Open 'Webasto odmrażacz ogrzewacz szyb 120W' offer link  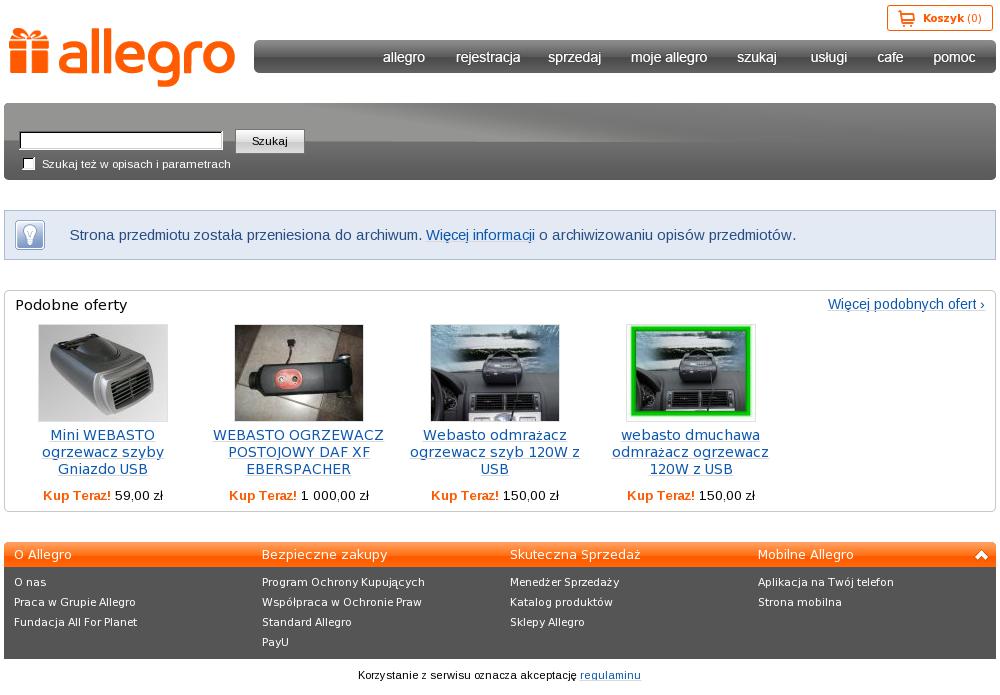pyautogui.click(x=495, y=452)
